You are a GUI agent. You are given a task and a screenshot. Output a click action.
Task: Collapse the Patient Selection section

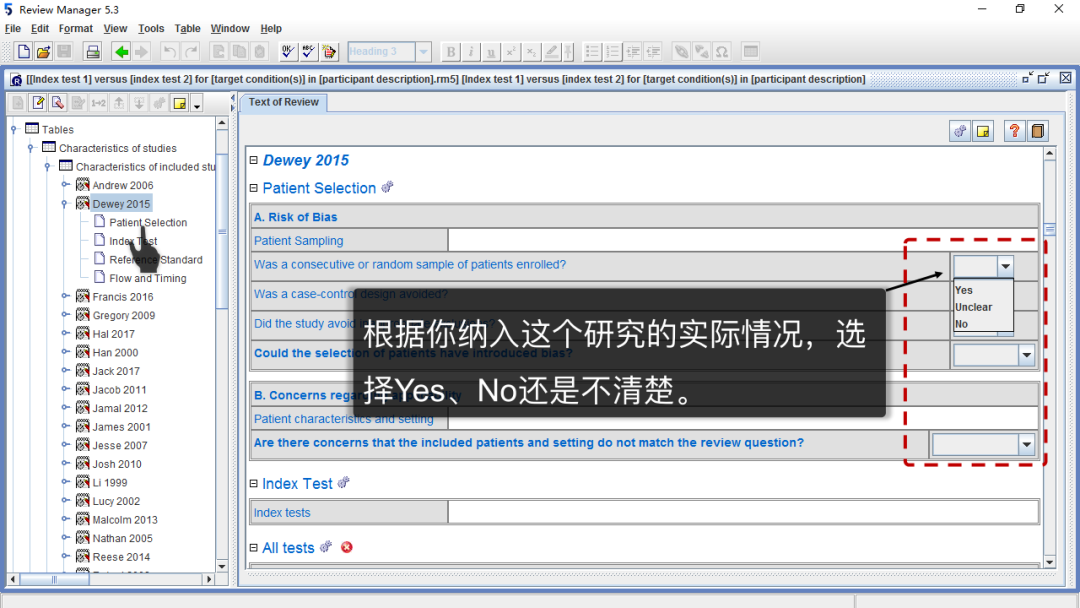pyautogui.click(x=254, y=188)
